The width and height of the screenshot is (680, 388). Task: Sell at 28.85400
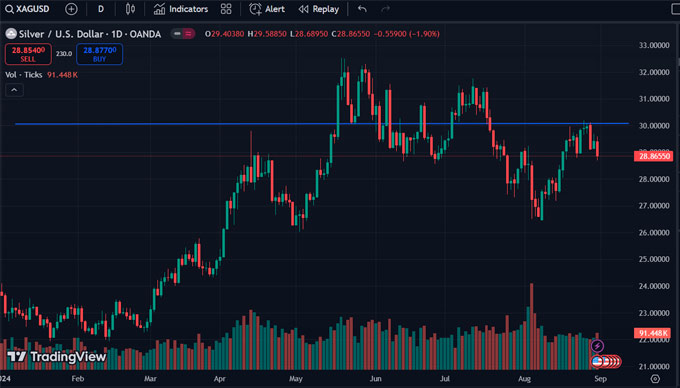[x=28, y=54]
